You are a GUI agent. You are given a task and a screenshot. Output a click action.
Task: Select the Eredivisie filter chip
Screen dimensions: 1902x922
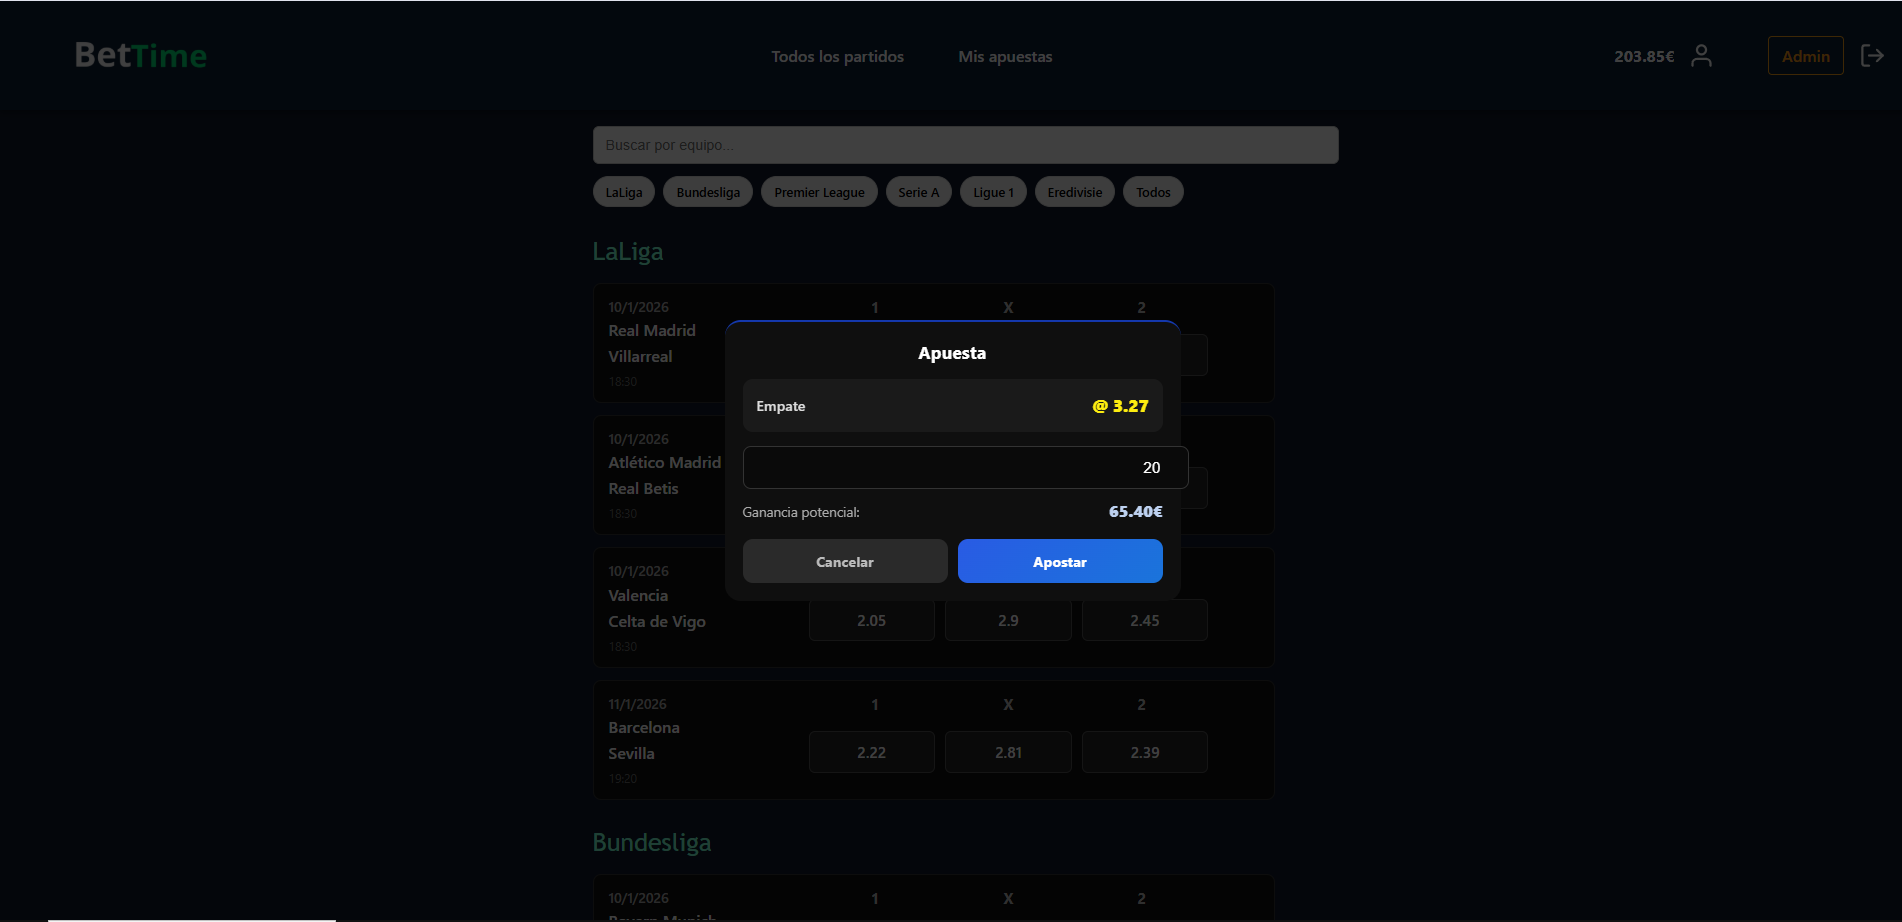click(x=1074, y=192)
